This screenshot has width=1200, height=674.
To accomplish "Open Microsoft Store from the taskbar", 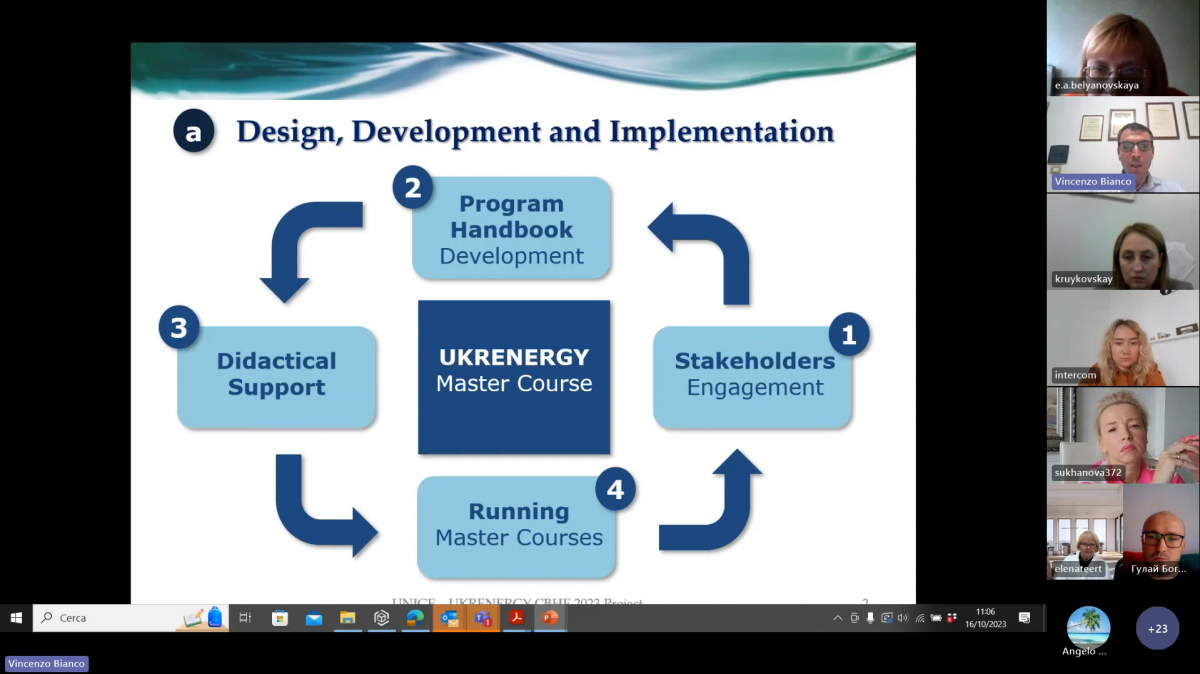I will [x=280, y=618].
